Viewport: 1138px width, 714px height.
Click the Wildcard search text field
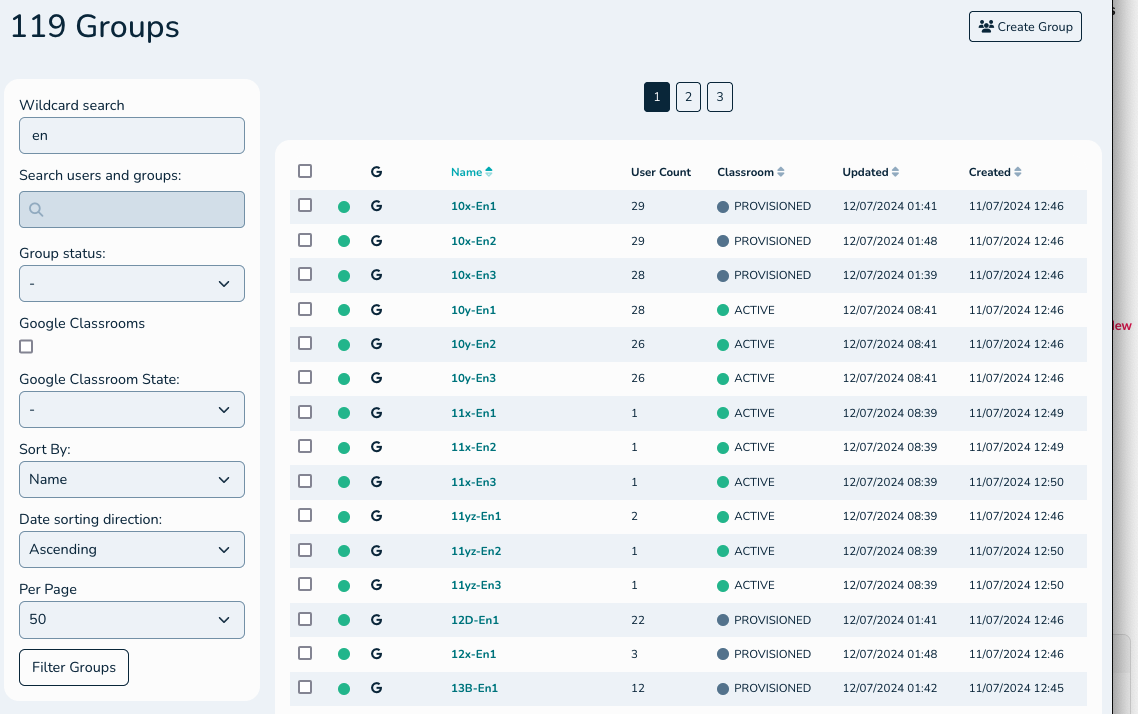pyautogui.click(x=132, y=136)
